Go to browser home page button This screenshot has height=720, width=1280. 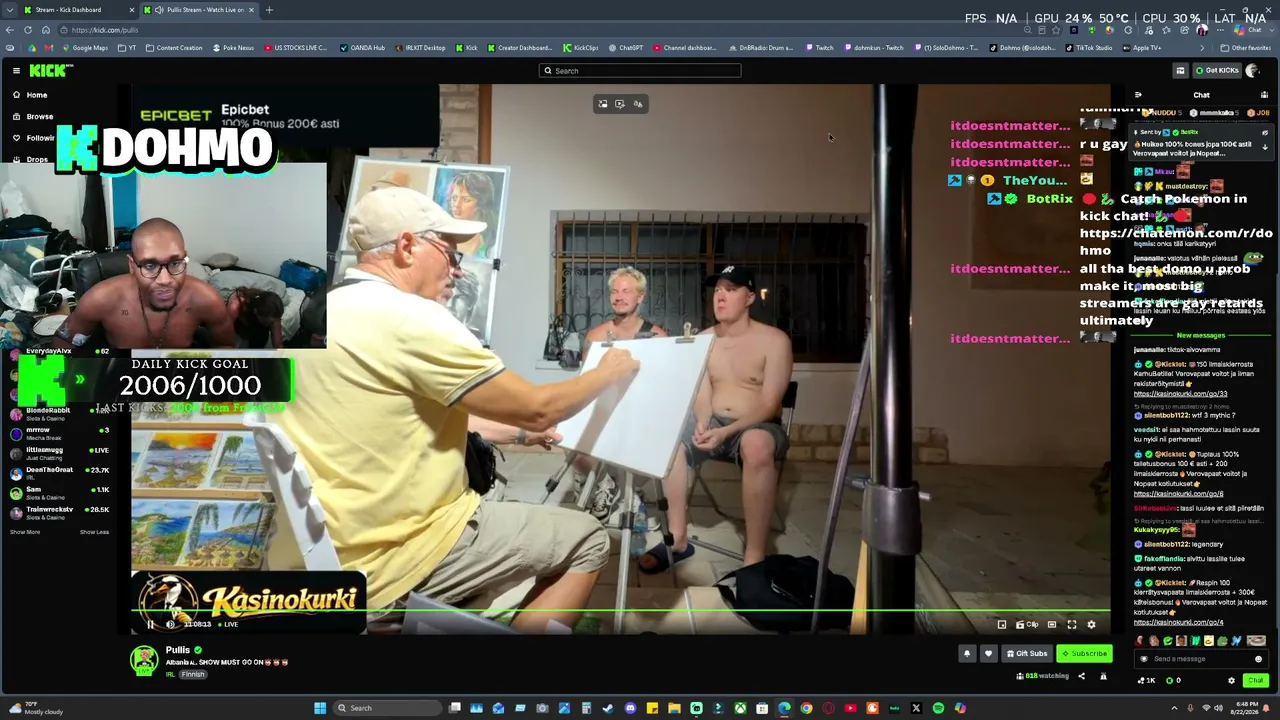coord(45,30)
